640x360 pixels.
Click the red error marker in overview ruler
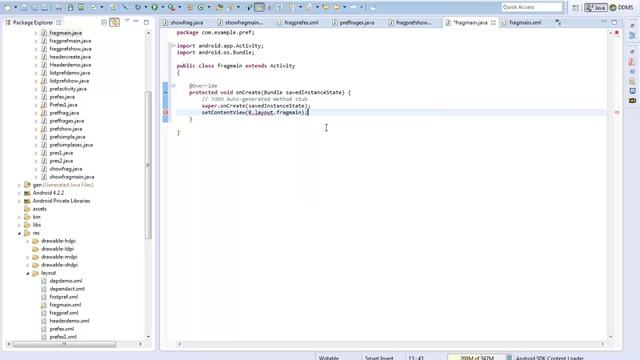(x=617, y=112)
